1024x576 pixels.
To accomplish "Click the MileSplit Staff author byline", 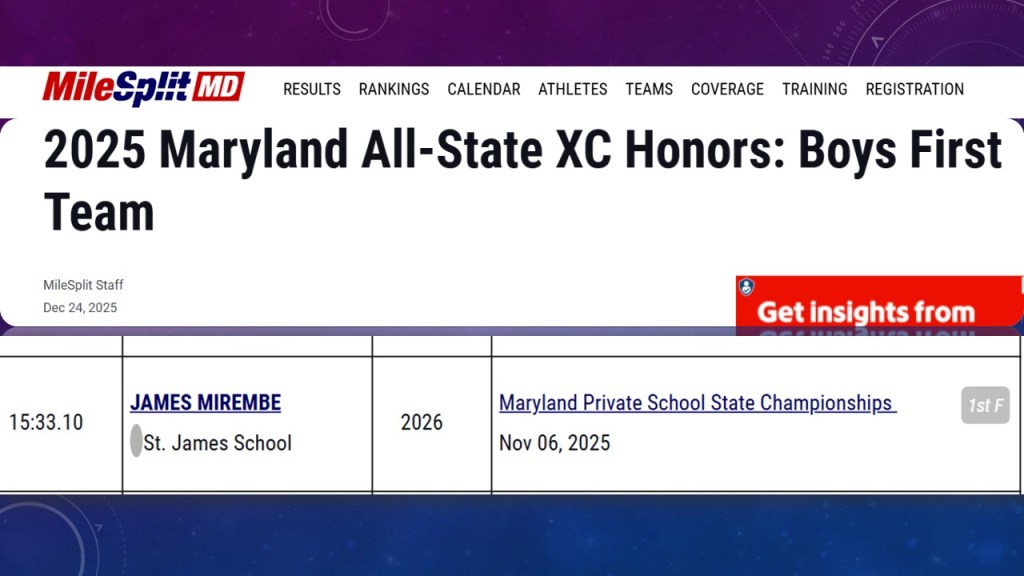I will click(83, 285).
